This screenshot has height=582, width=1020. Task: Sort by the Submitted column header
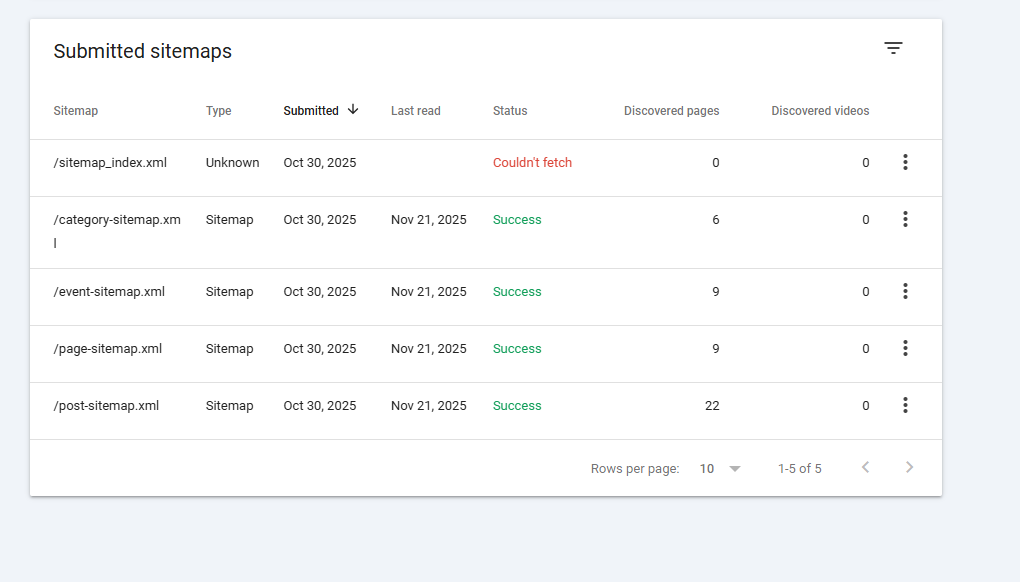(311, 111)
